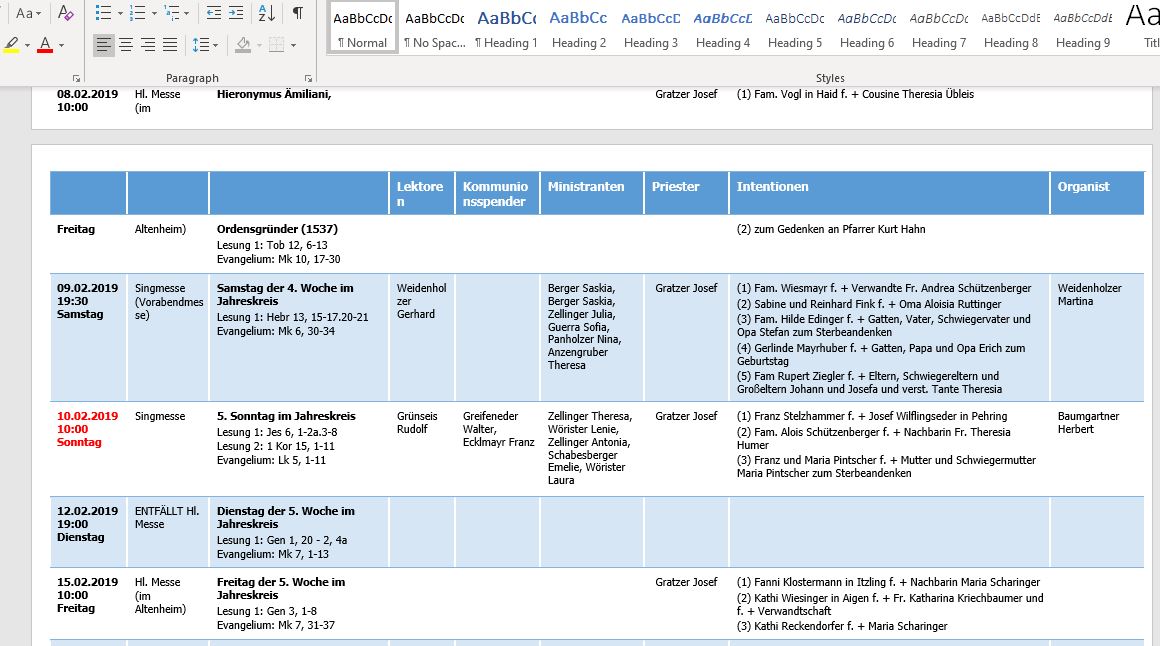Screen dimensions: 1160x646
Task: Click Hieronymus Ämiliani heading
Action: 274,94
